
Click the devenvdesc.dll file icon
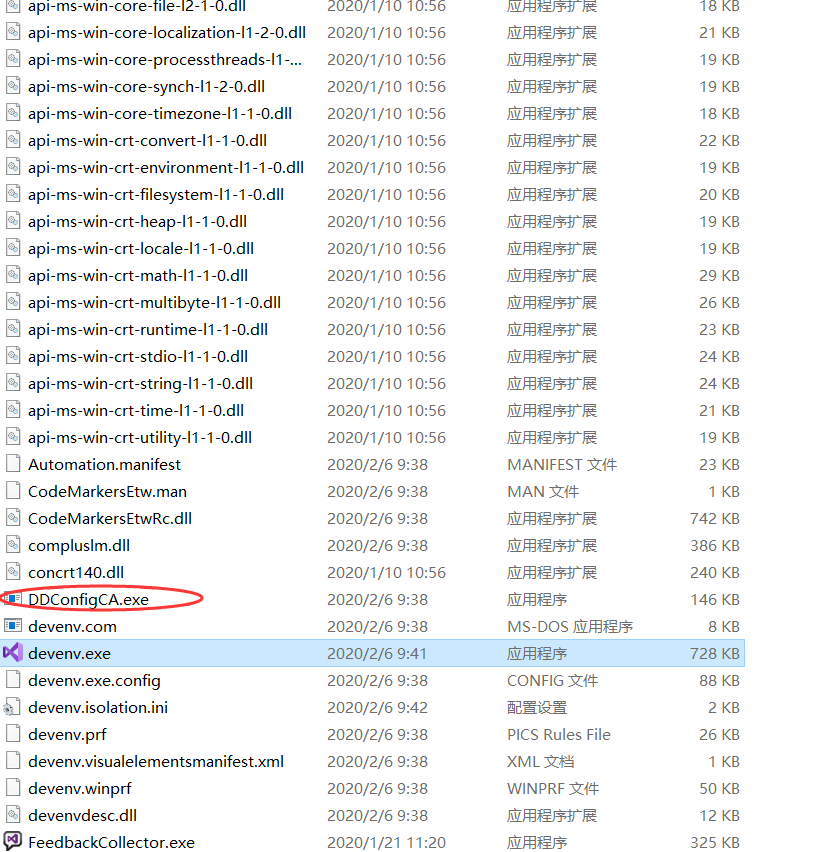tap(12, 815)
